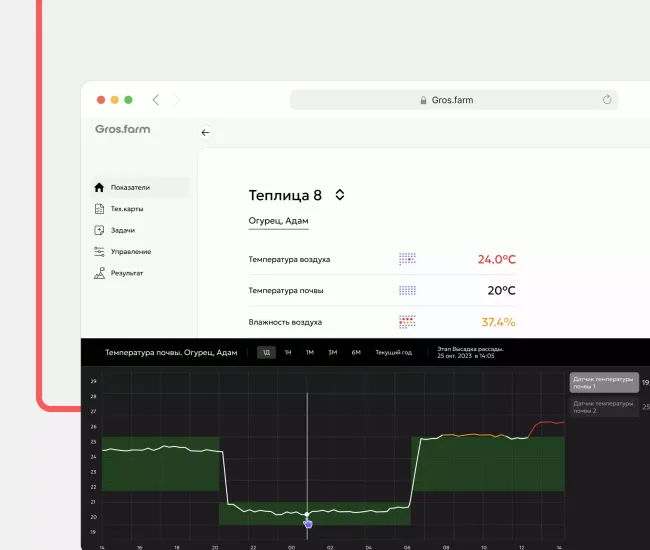Click the Тех.карты document icon
The image size is (650, 550).
99,209
